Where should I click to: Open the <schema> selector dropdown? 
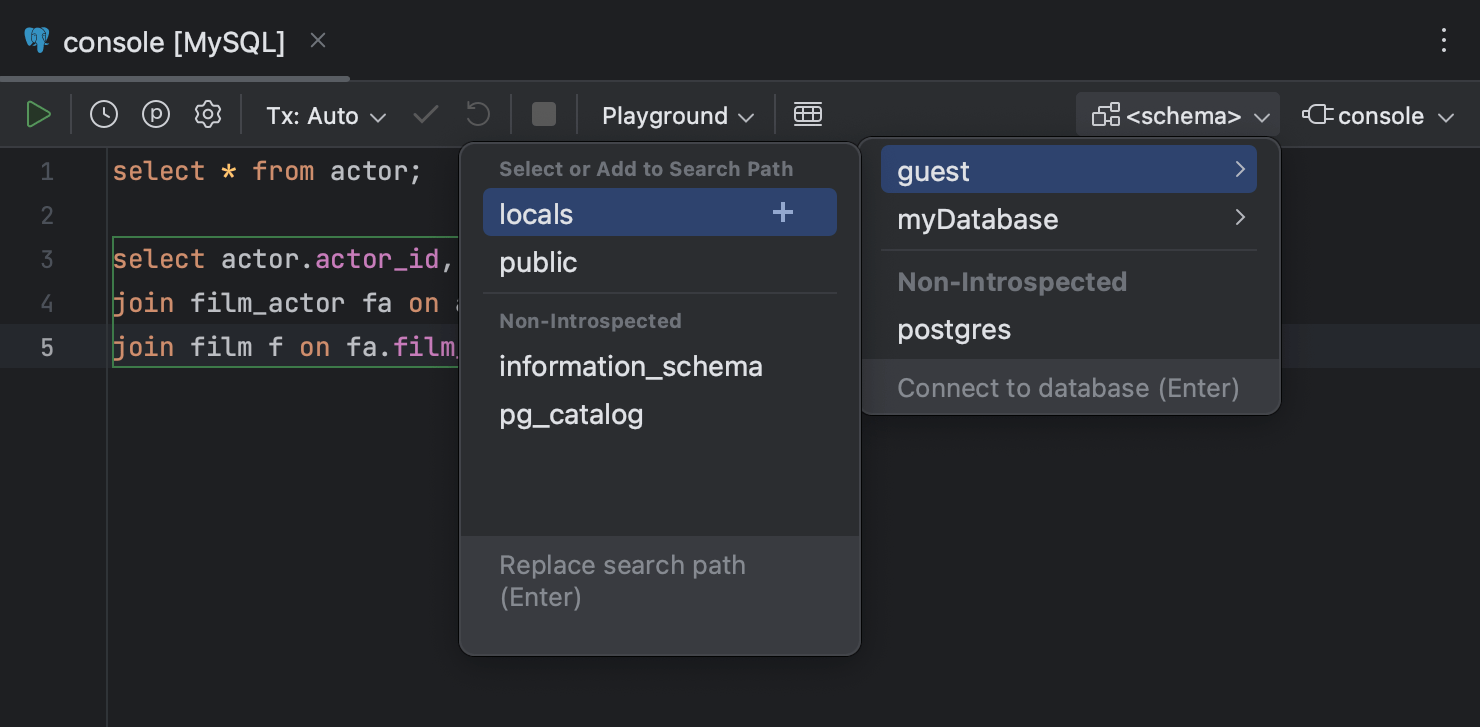click(1177, 114)
